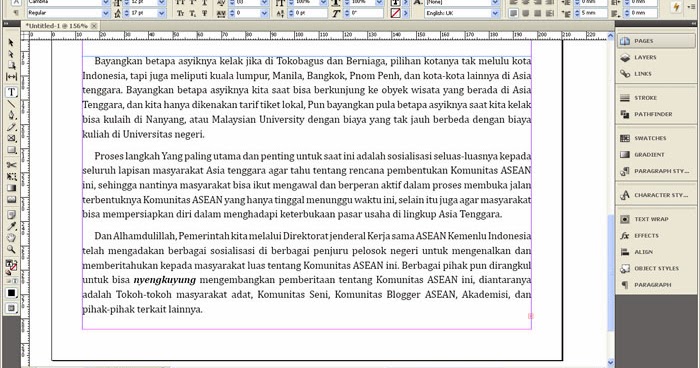Open the Stroke panel

coord(656,98)
